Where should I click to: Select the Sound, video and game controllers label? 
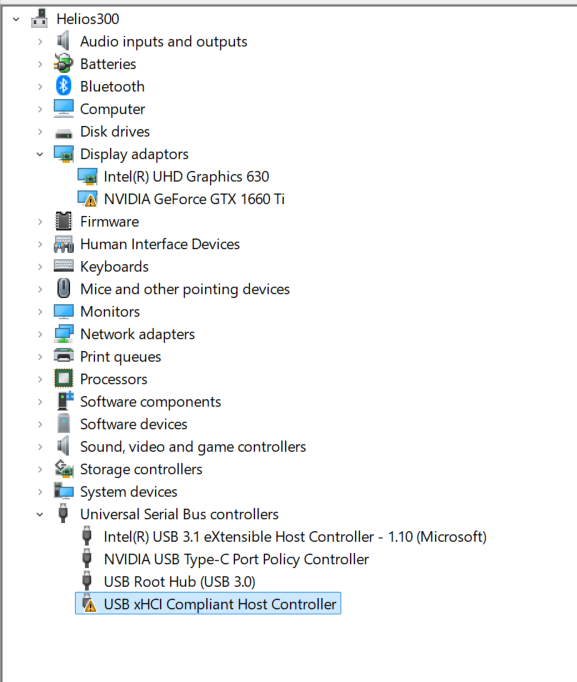tap(193, 447)
